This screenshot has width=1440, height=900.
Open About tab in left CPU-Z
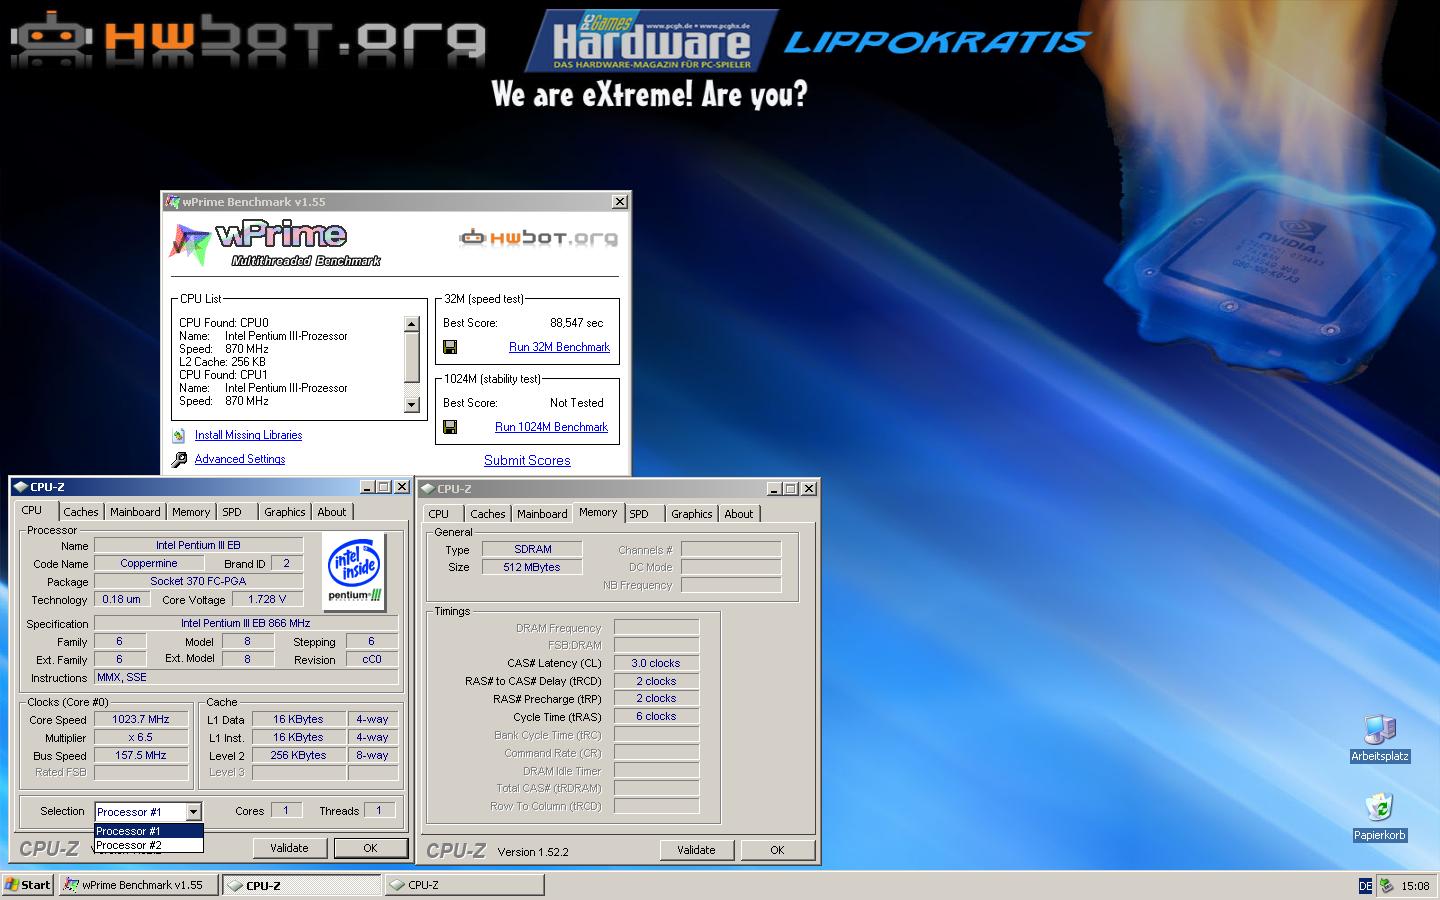(332, 512)
